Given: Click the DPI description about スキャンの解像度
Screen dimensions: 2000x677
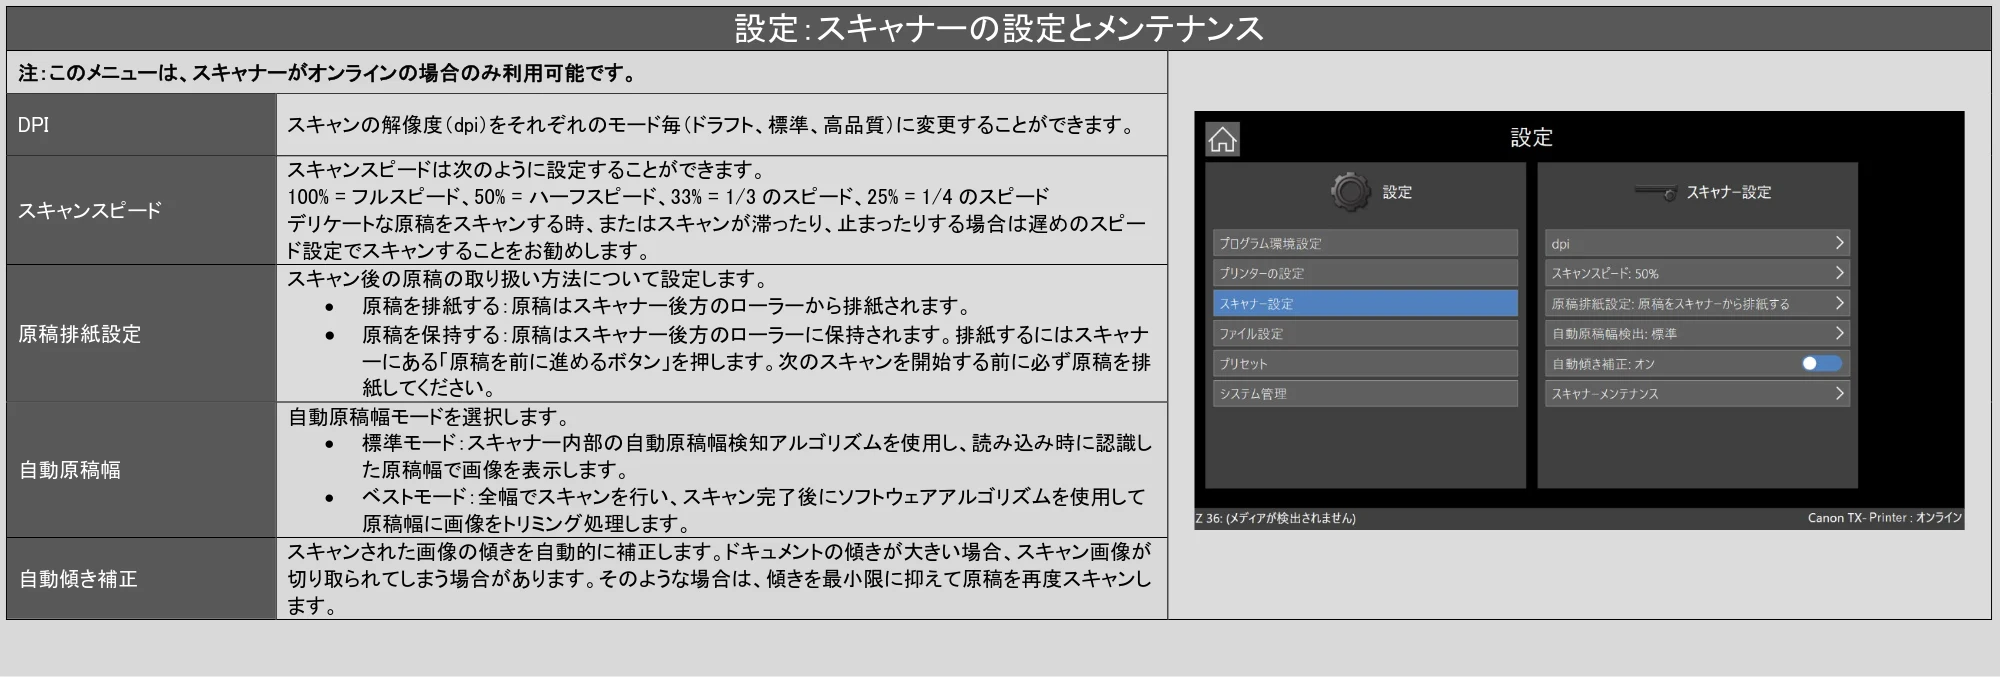Looking at the screenshot, I should click(x=712, y=125).
